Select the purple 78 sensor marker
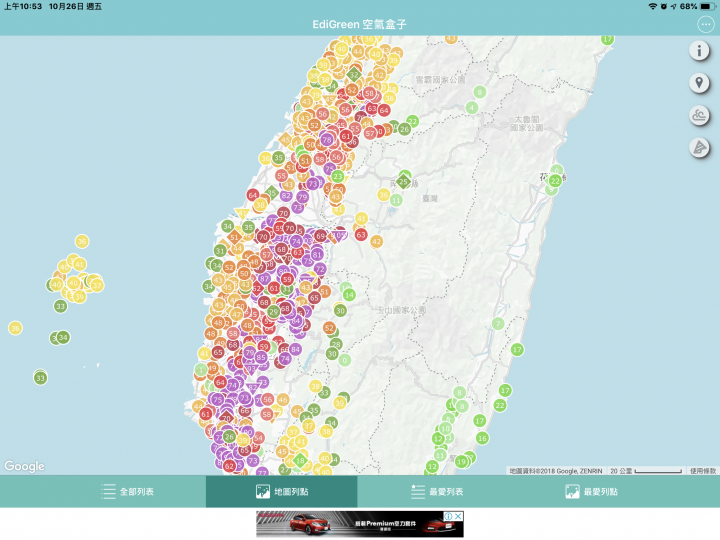720x540 pixels. point(327,140)
